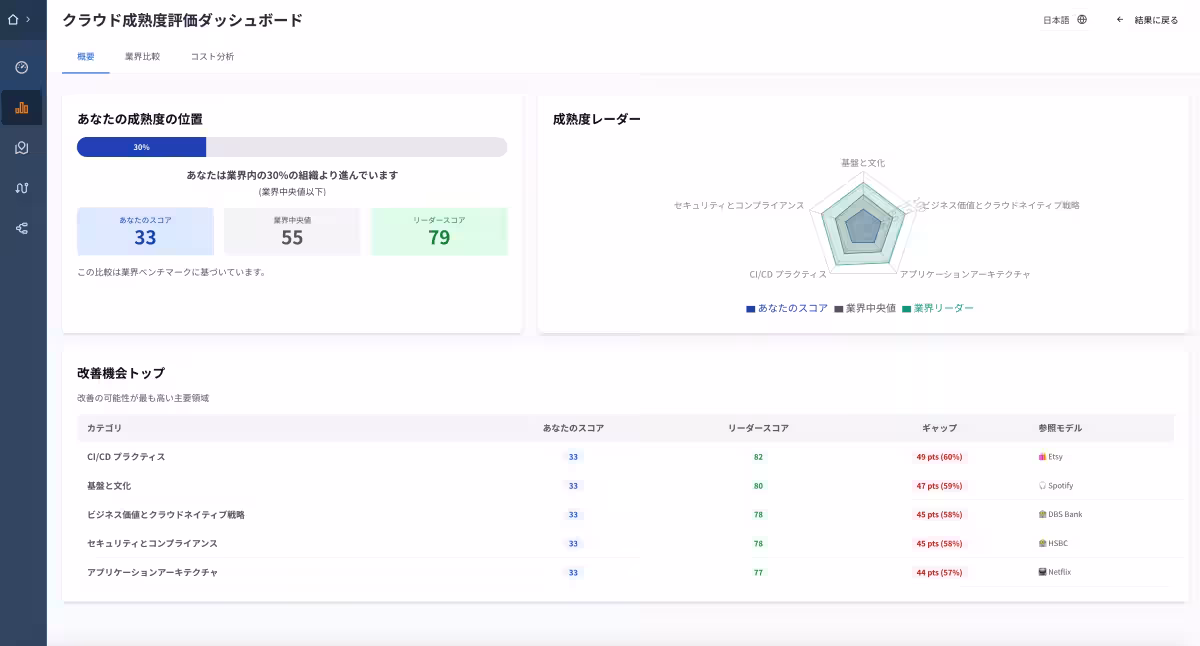1200x646 pixels.
Task: Open the speedometer gauge sidebar icon
Action: tap(22, 67)
